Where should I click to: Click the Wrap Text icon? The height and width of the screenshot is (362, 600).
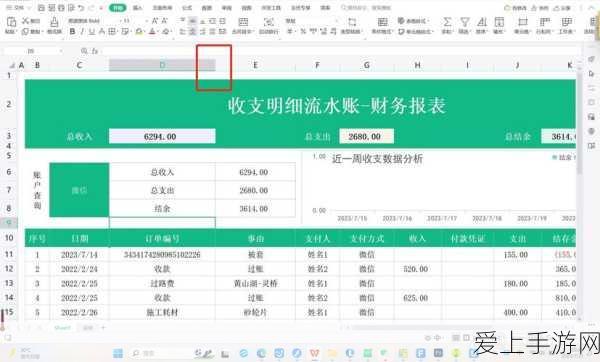click(x=269, y=22)
